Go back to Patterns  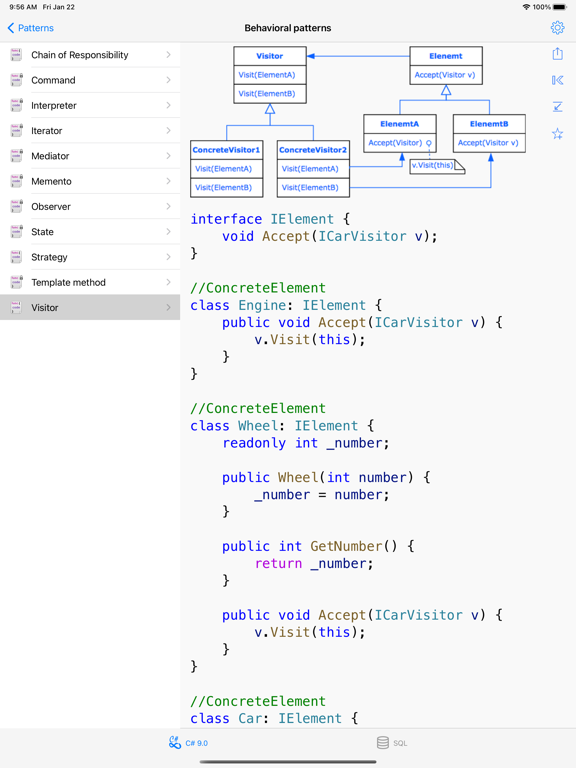[x=30, y=28]
